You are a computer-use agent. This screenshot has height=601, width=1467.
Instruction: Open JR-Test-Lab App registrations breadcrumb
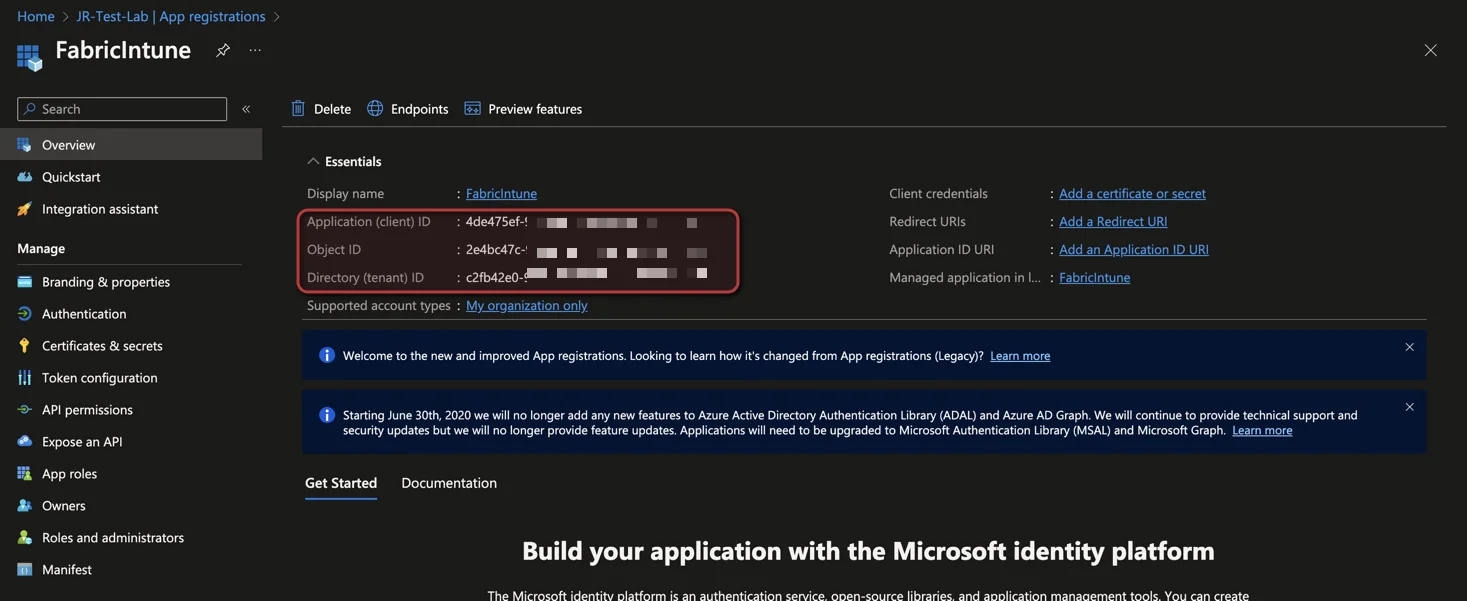click(171, 16)
